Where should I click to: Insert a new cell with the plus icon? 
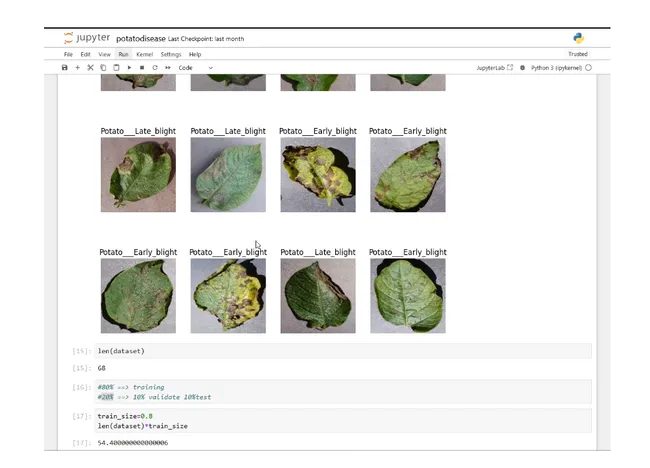78,68
